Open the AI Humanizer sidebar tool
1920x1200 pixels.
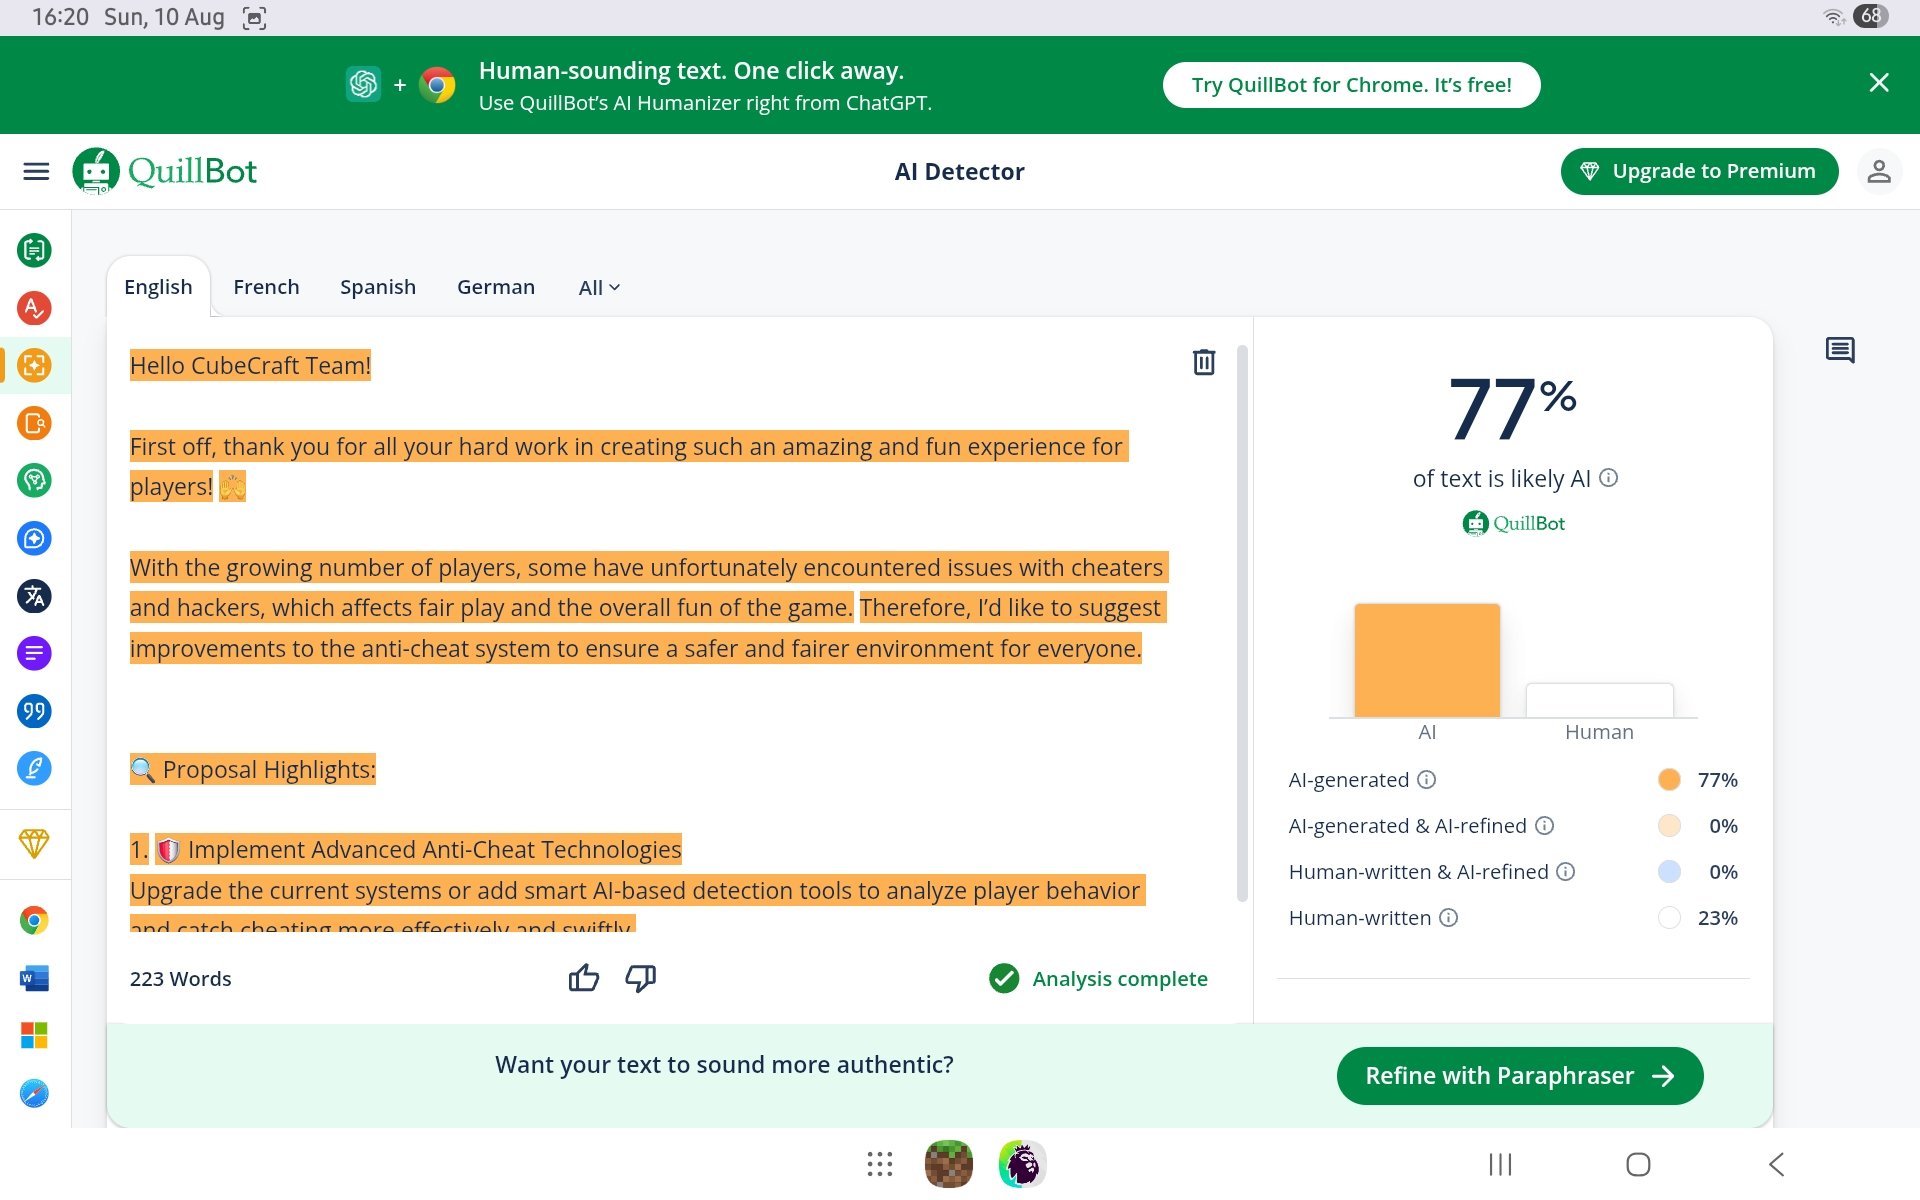(34, 481)
